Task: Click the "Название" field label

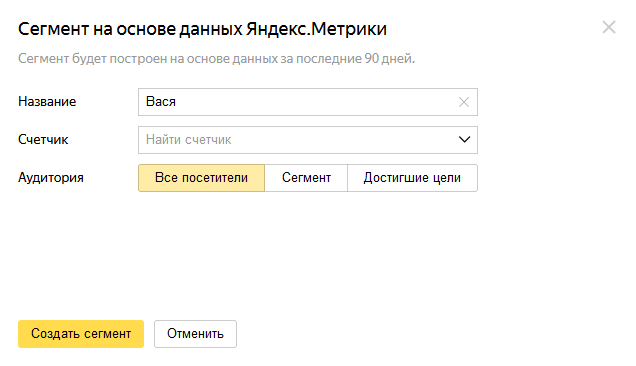Action: (x=47, y=101)
